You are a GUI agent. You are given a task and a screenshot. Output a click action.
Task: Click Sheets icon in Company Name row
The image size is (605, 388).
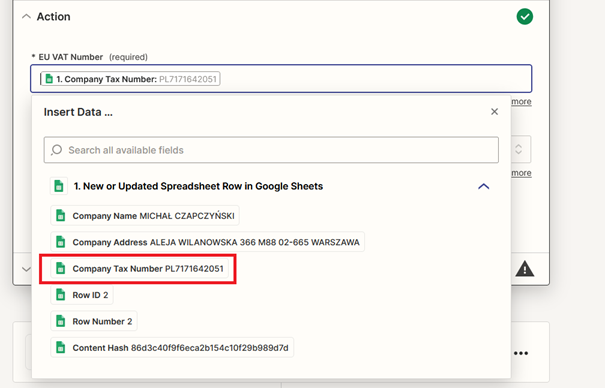click(61, 216)
